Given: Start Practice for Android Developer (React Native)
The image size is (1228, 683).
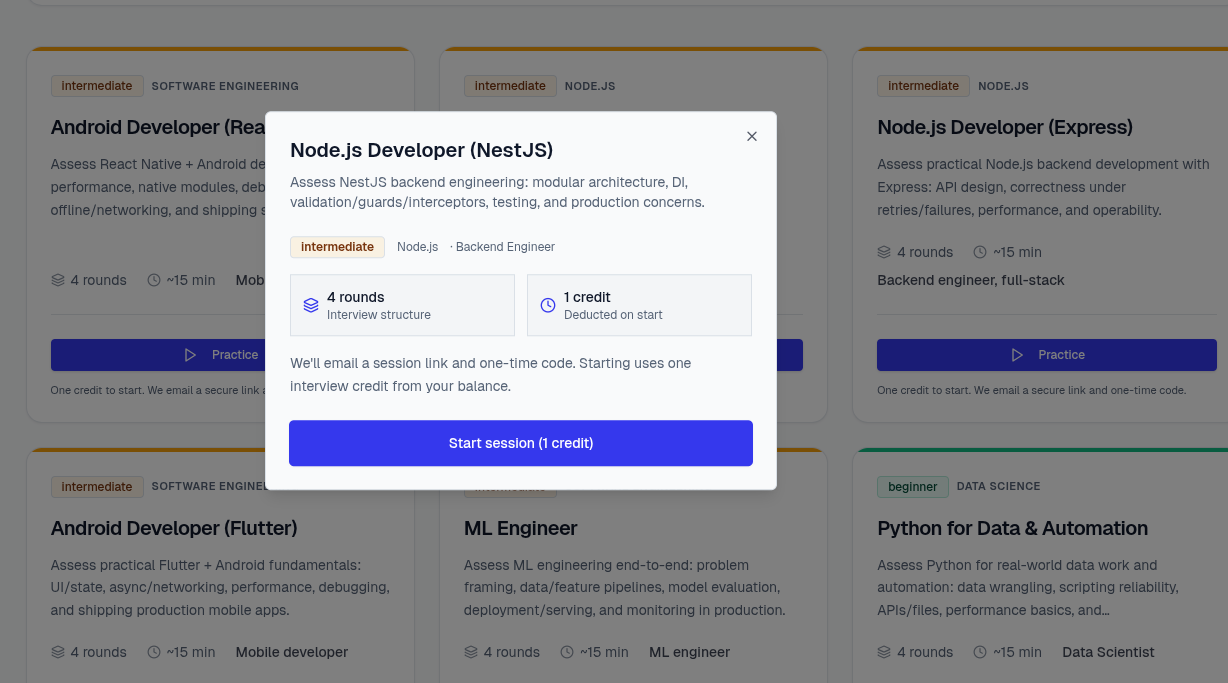Looking at the screenshot, I should (x=158, y=355).
